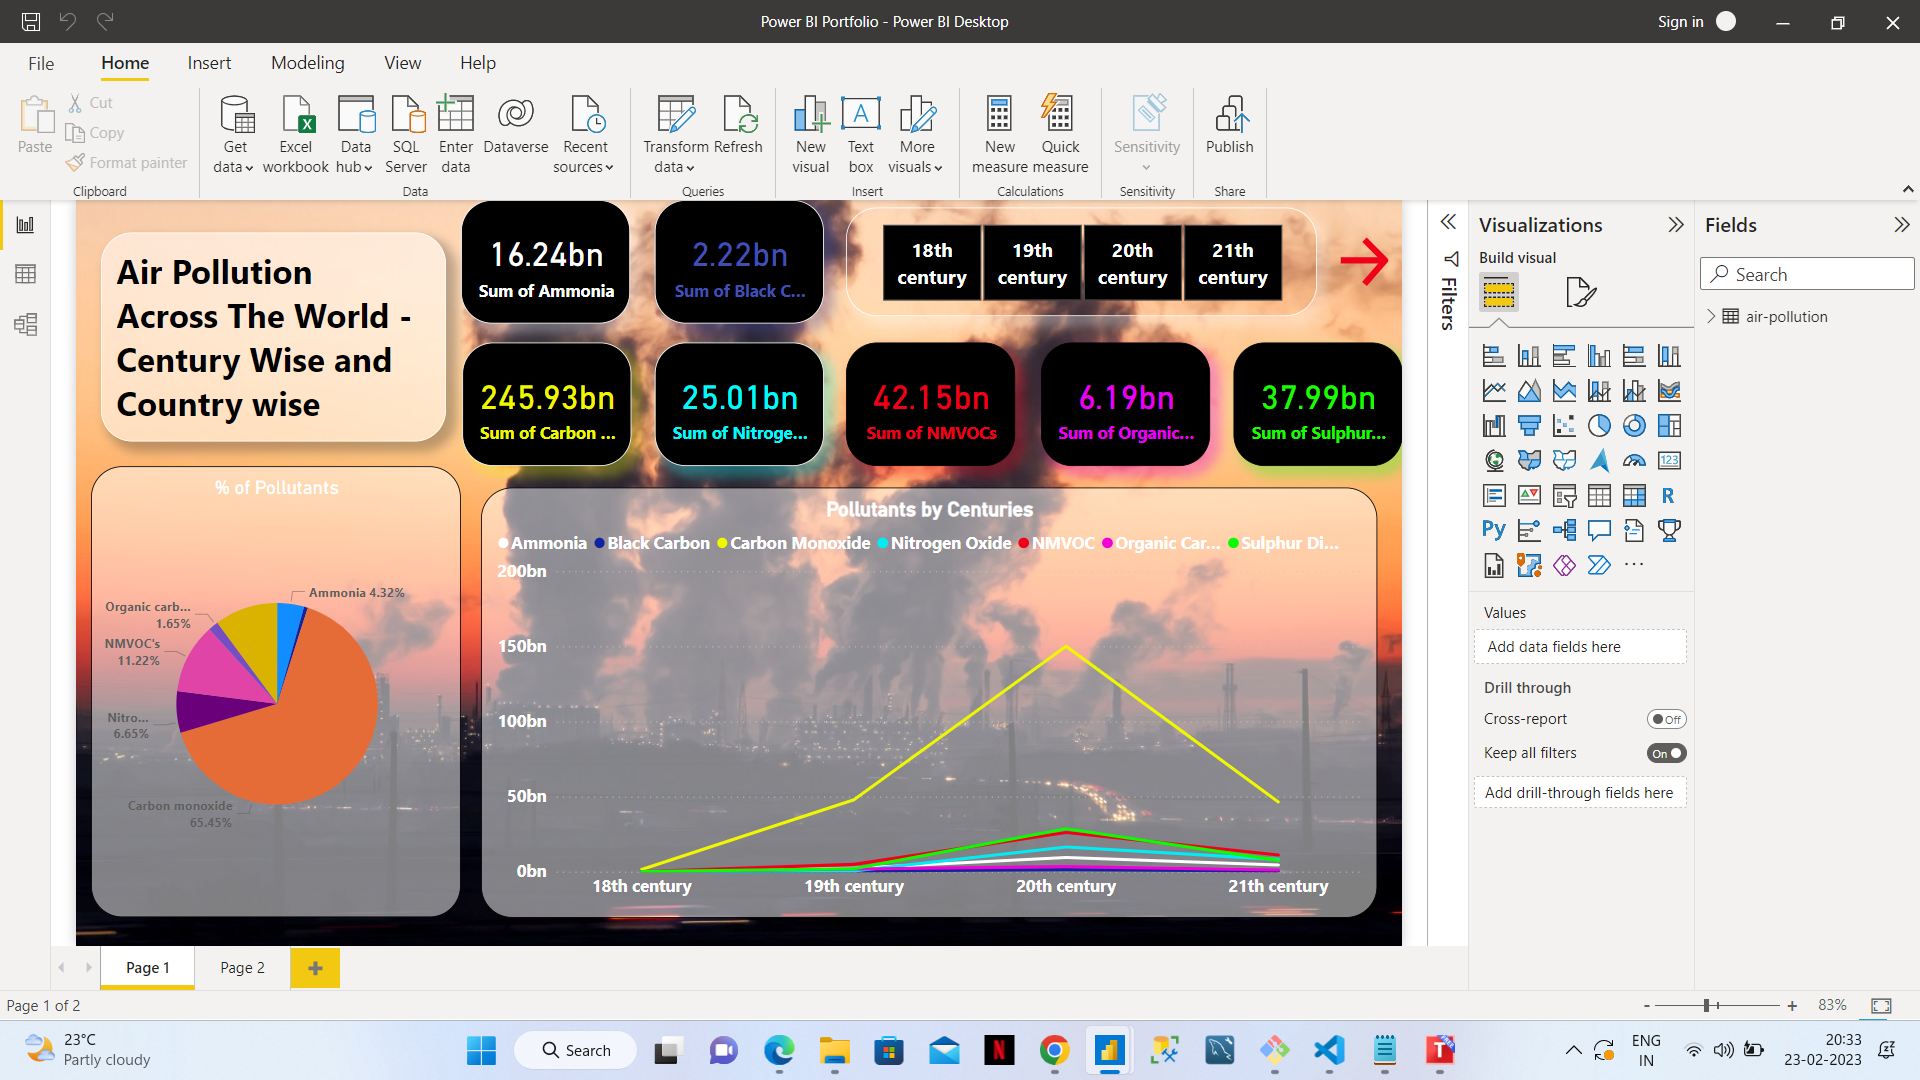
Task: Turn off Keep all filters
Action: [x=1664, y=753]
